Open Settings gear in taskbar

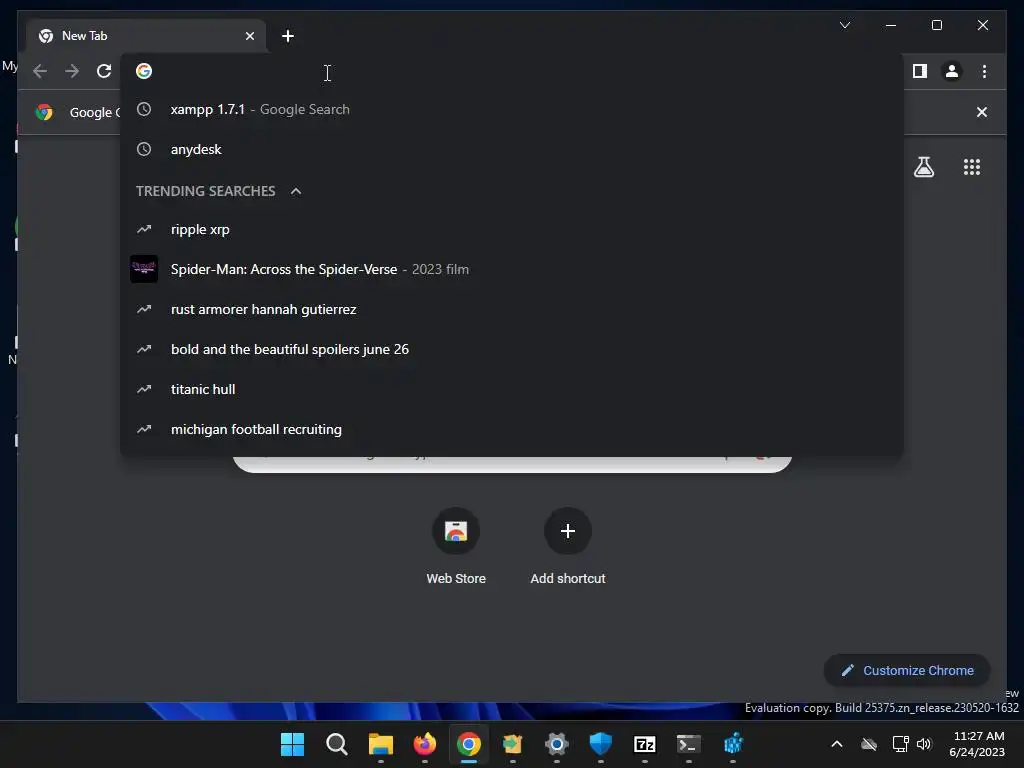click(x=556, y=744)
